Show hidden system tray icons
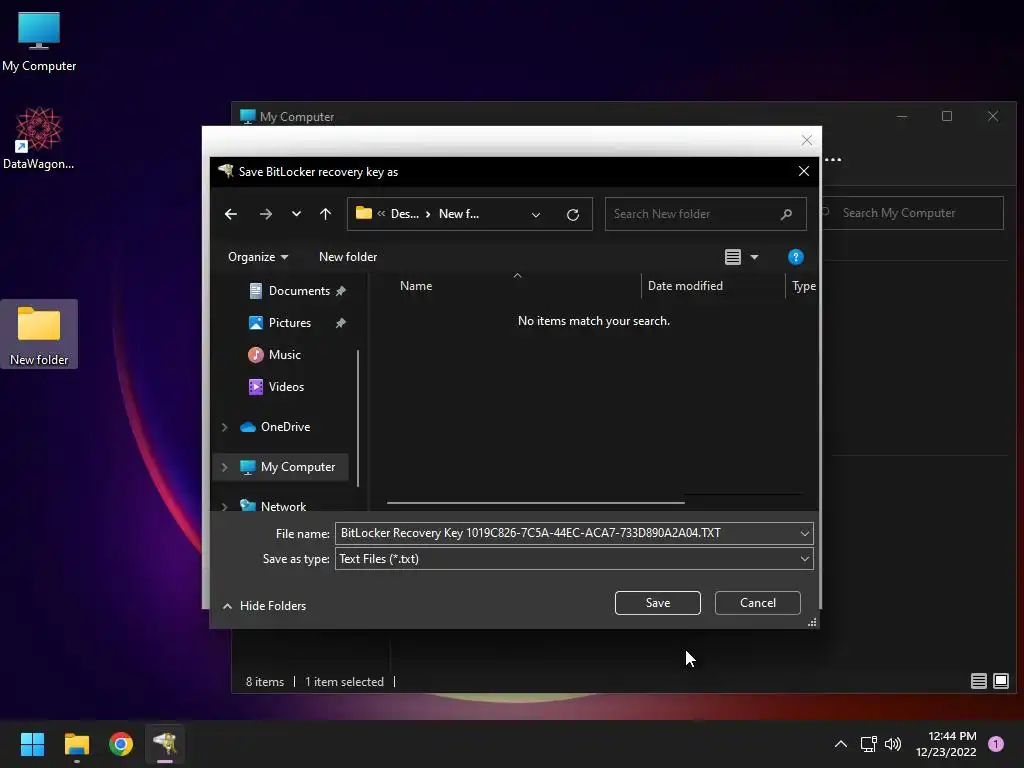Screen dimensions: 1024x768 (x=840, y=744)
